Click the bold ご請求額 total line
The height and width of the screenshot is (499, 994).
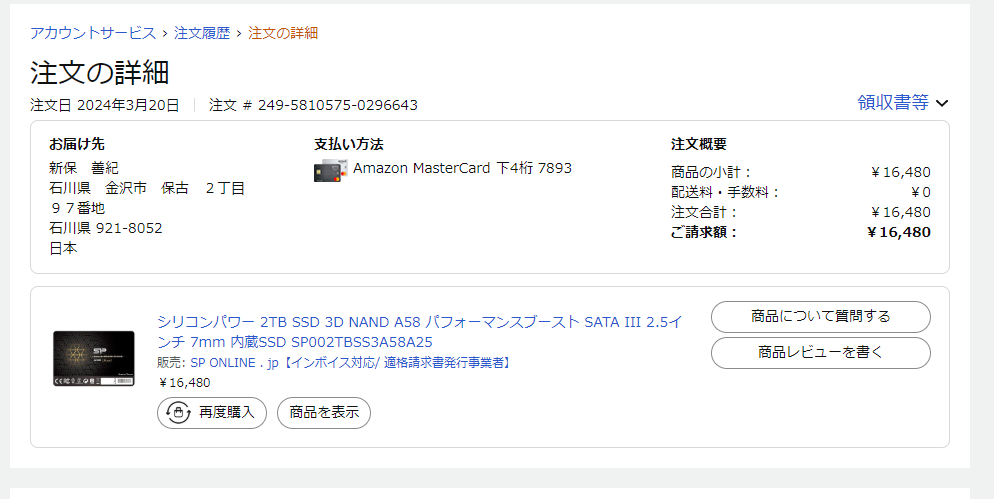(800, 232)
